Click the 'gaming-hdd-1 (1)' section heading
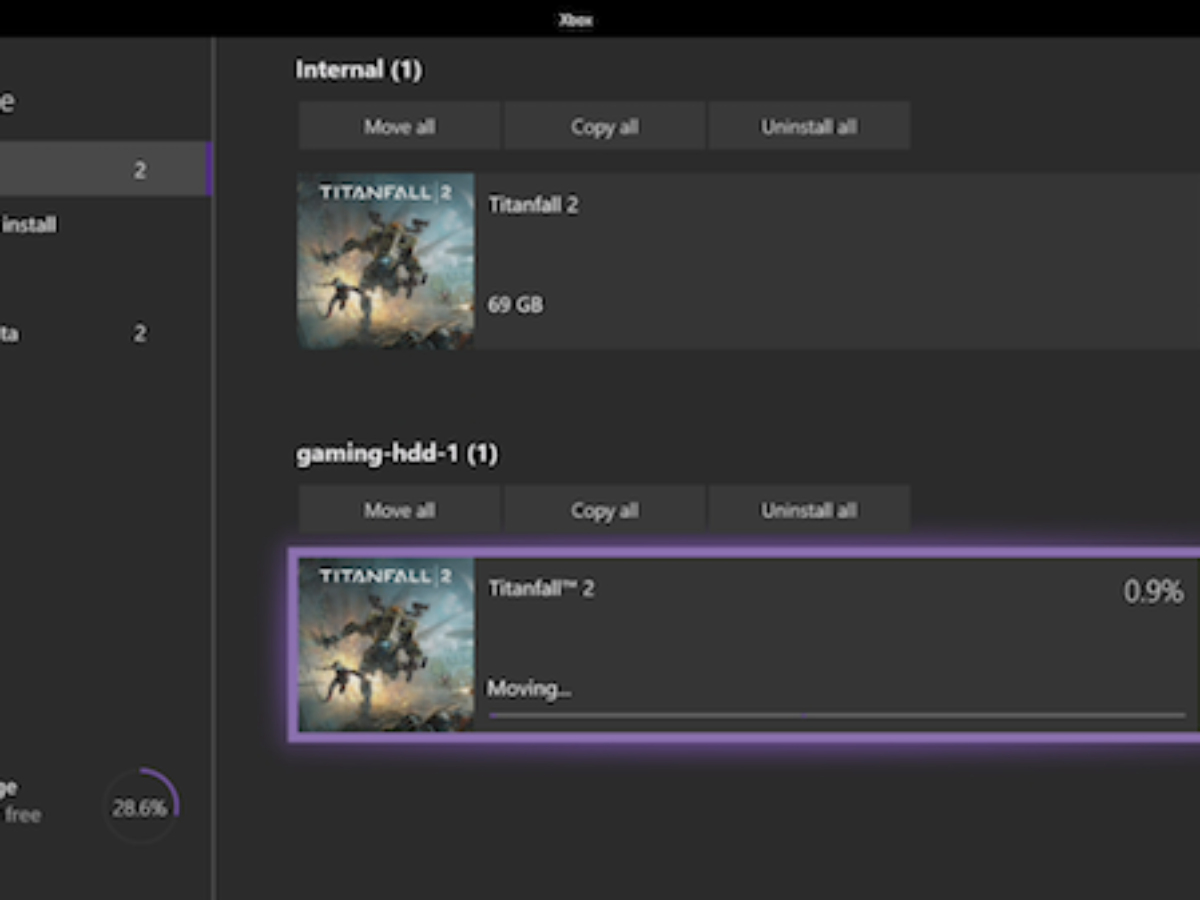Viewport: 1200px width, 900px height. click(x=397, y=454)
